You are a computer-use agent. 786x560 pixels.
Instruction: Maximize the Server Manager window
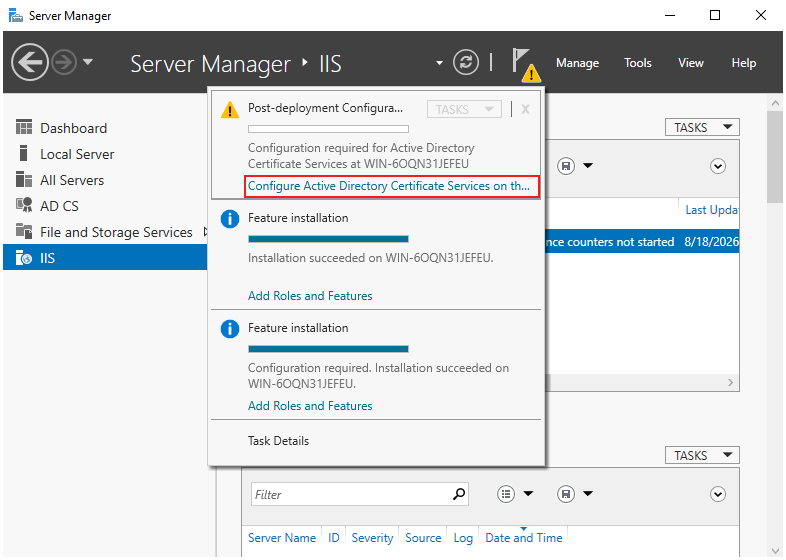point(715,16)
